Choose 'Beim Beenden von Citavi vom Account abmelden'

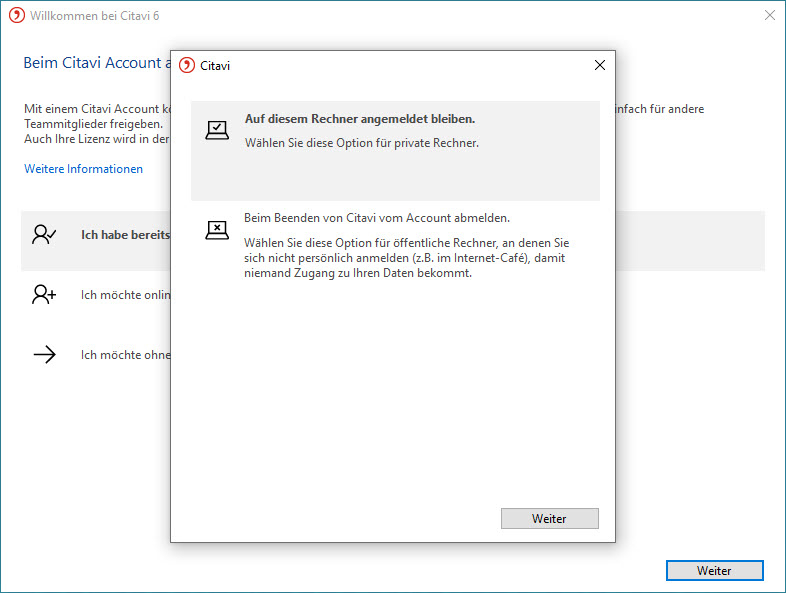point(377,217)
